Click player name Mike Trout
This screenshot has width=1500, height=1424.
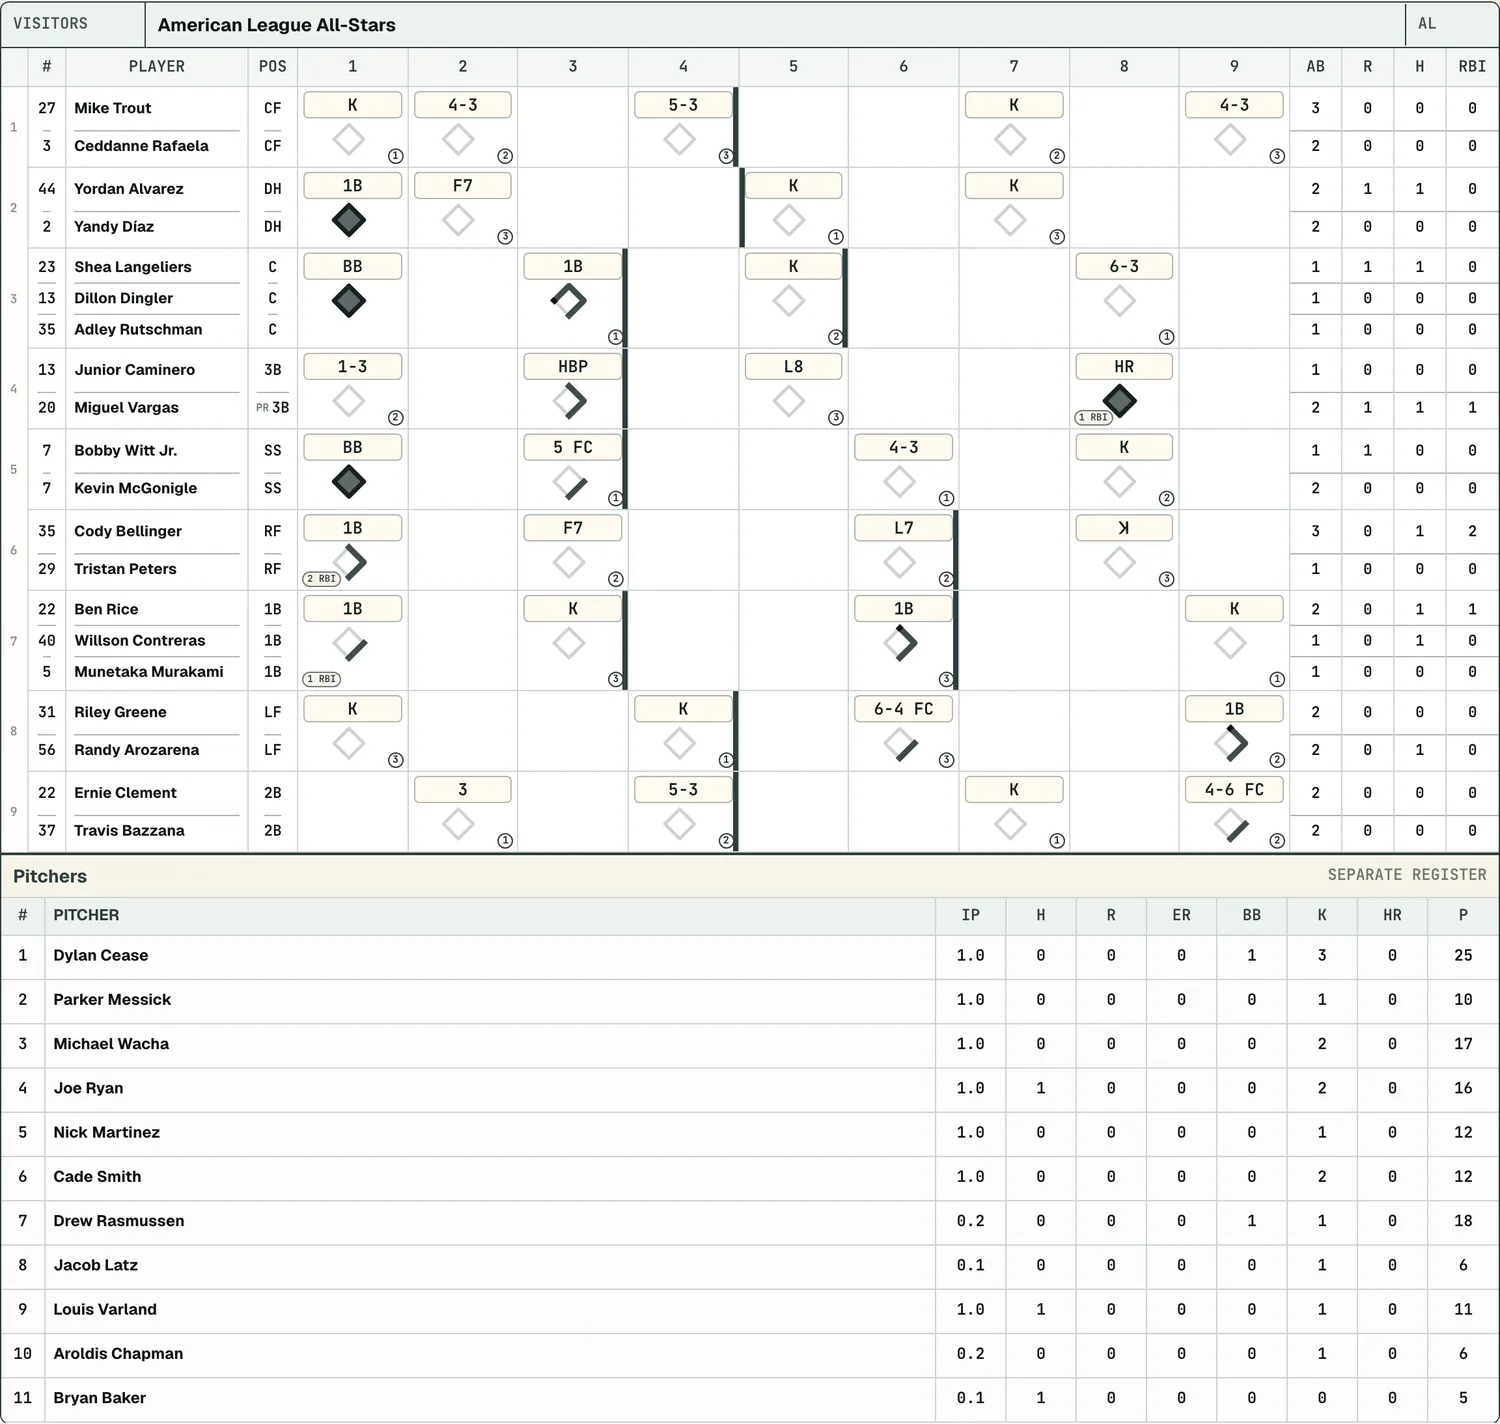point(113,108)
